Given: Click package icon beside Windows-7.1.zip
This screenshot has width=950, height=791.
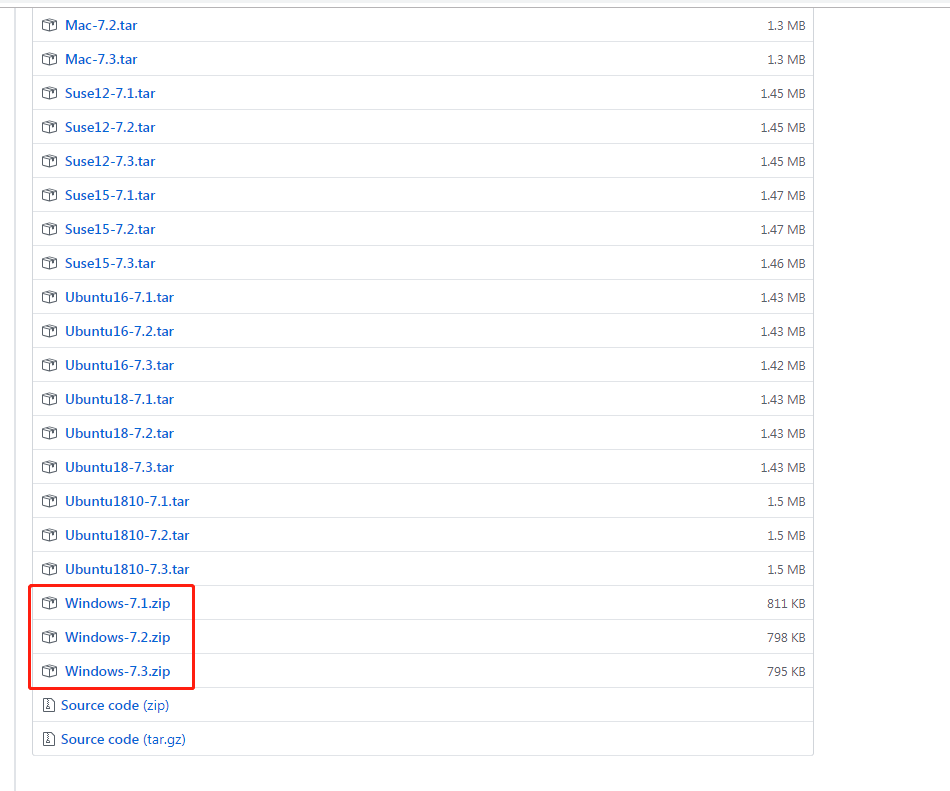Looking at the screenshot, I should (x=49, y=603).
